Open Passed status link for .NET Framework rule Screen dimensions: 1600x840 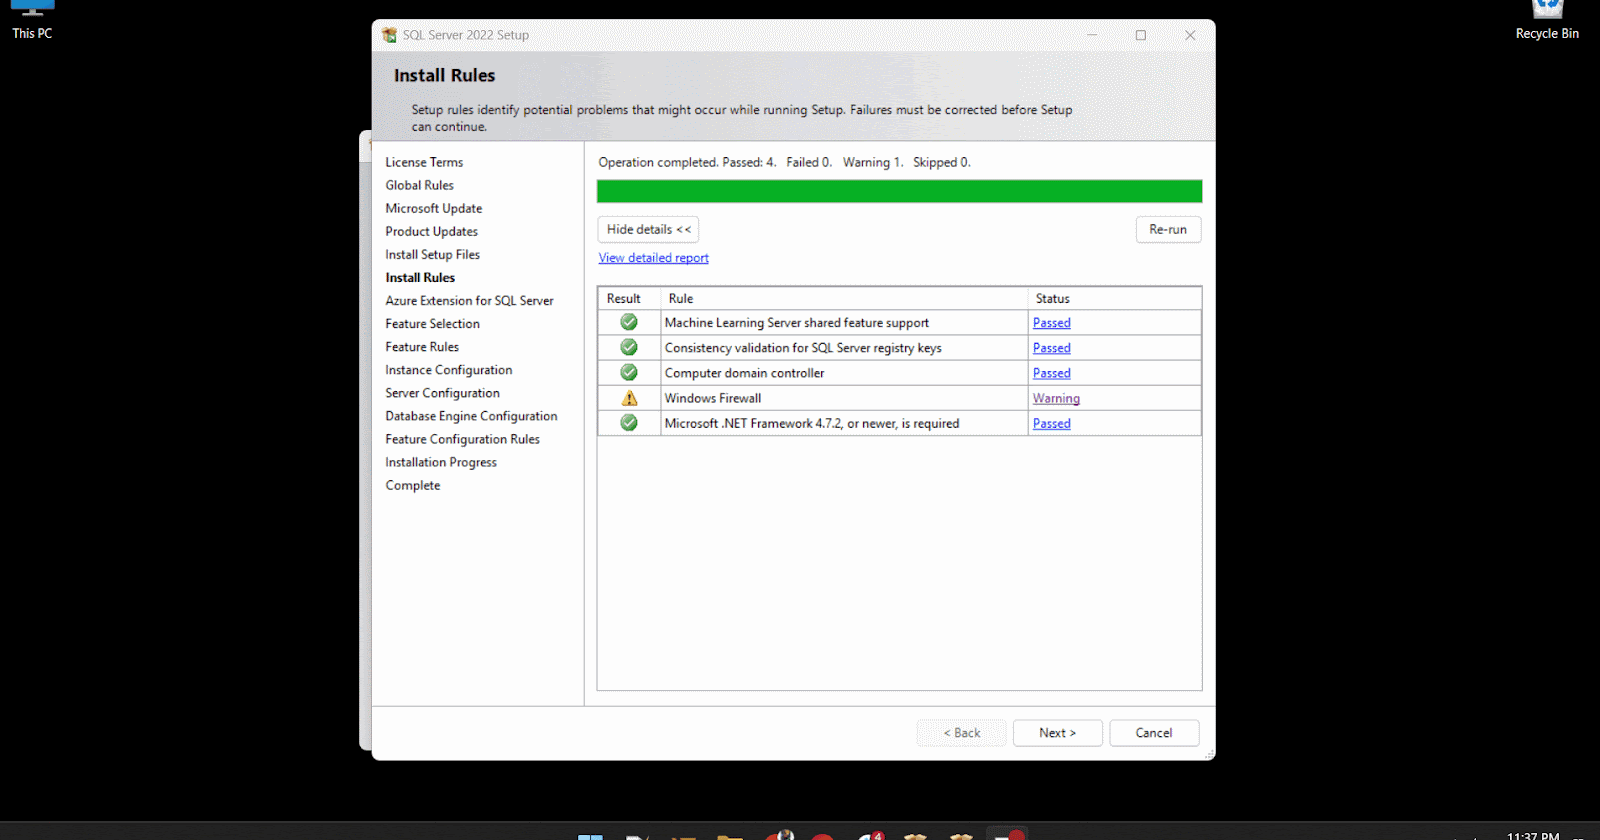(1051, 424)
